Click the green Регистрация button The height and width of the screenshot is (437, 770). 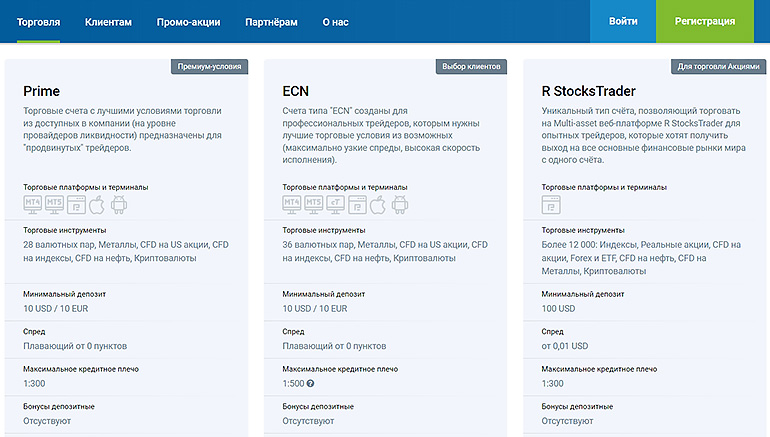705,21
